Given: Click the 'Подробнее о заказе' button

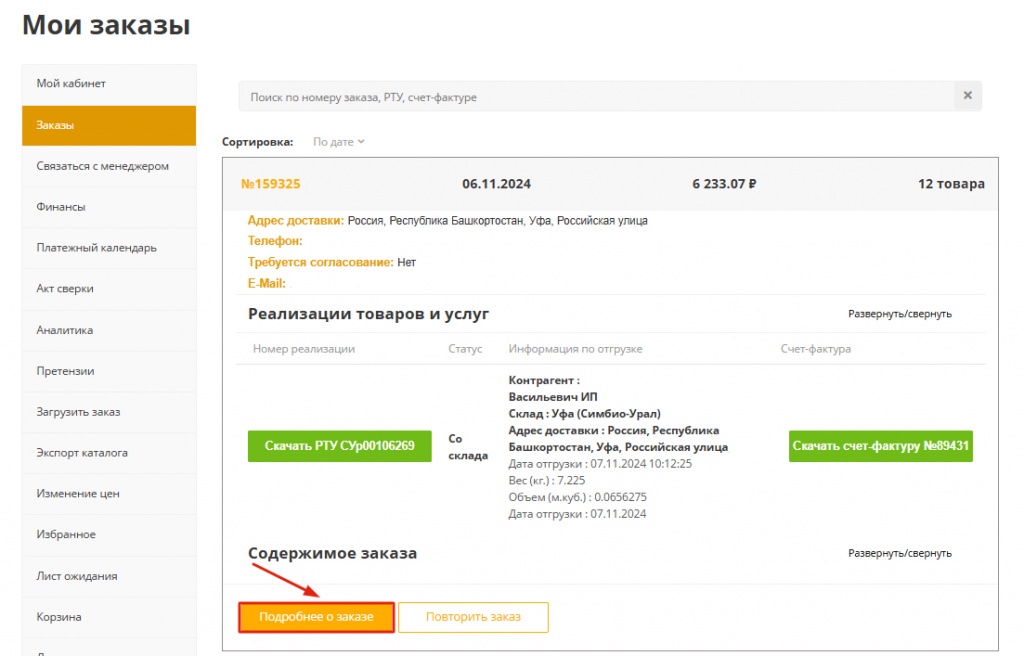Looking at the screenshot, I should click(316, 617).
